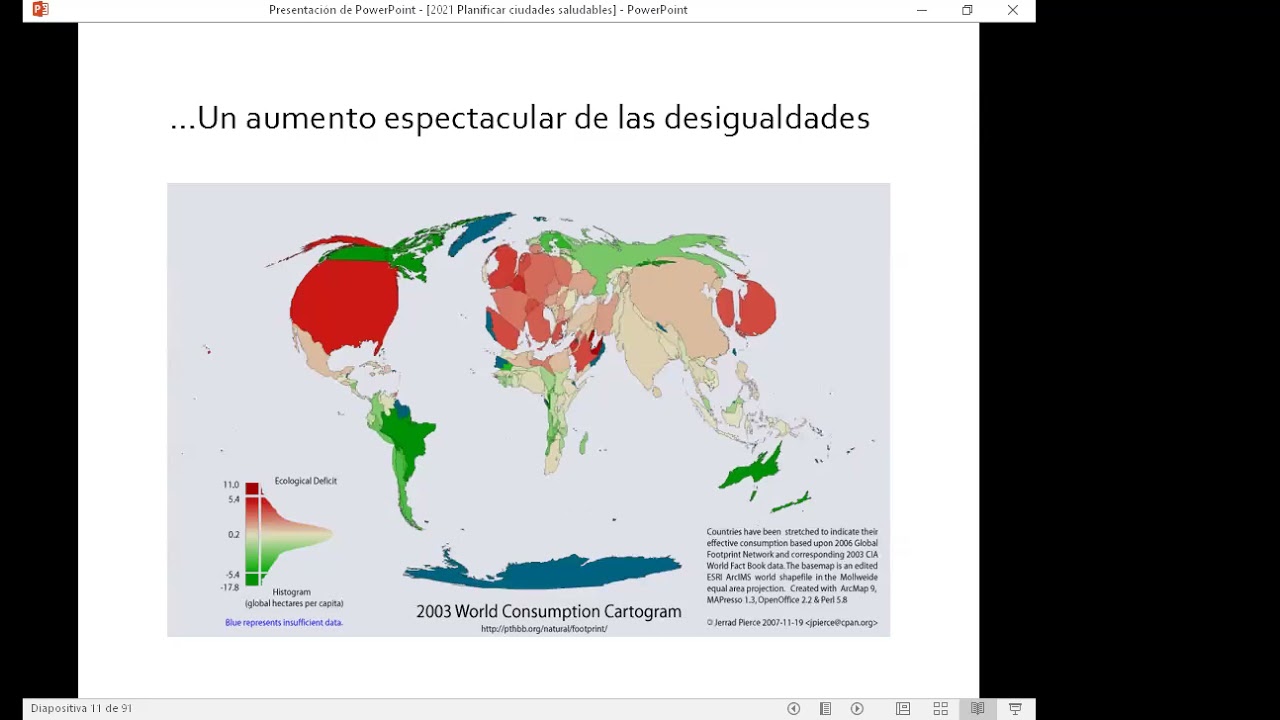
Task: Click the Jerrad Pierce credit line
Action: (792, 622)
